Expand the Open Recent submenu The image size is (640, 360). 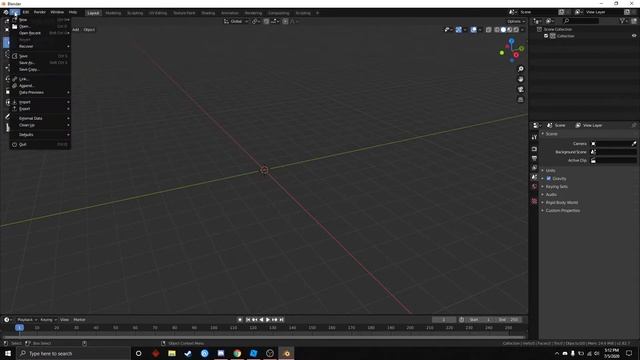pos(40,33)
